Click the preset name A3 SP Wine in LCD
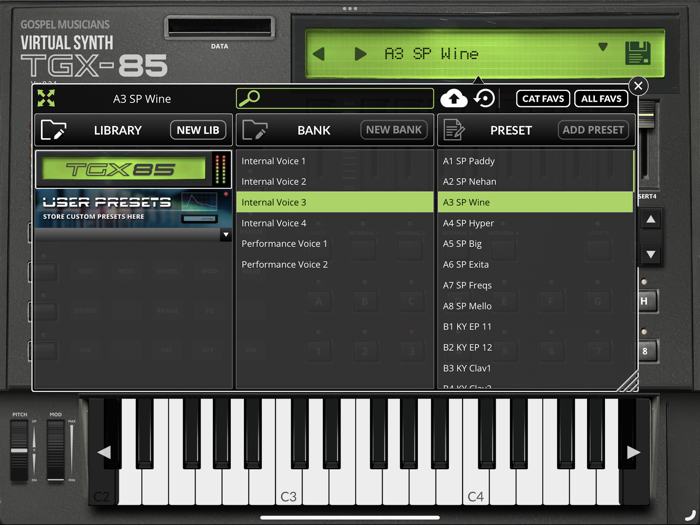This screenshot has height=525, width=700. (x=431, y=54)
